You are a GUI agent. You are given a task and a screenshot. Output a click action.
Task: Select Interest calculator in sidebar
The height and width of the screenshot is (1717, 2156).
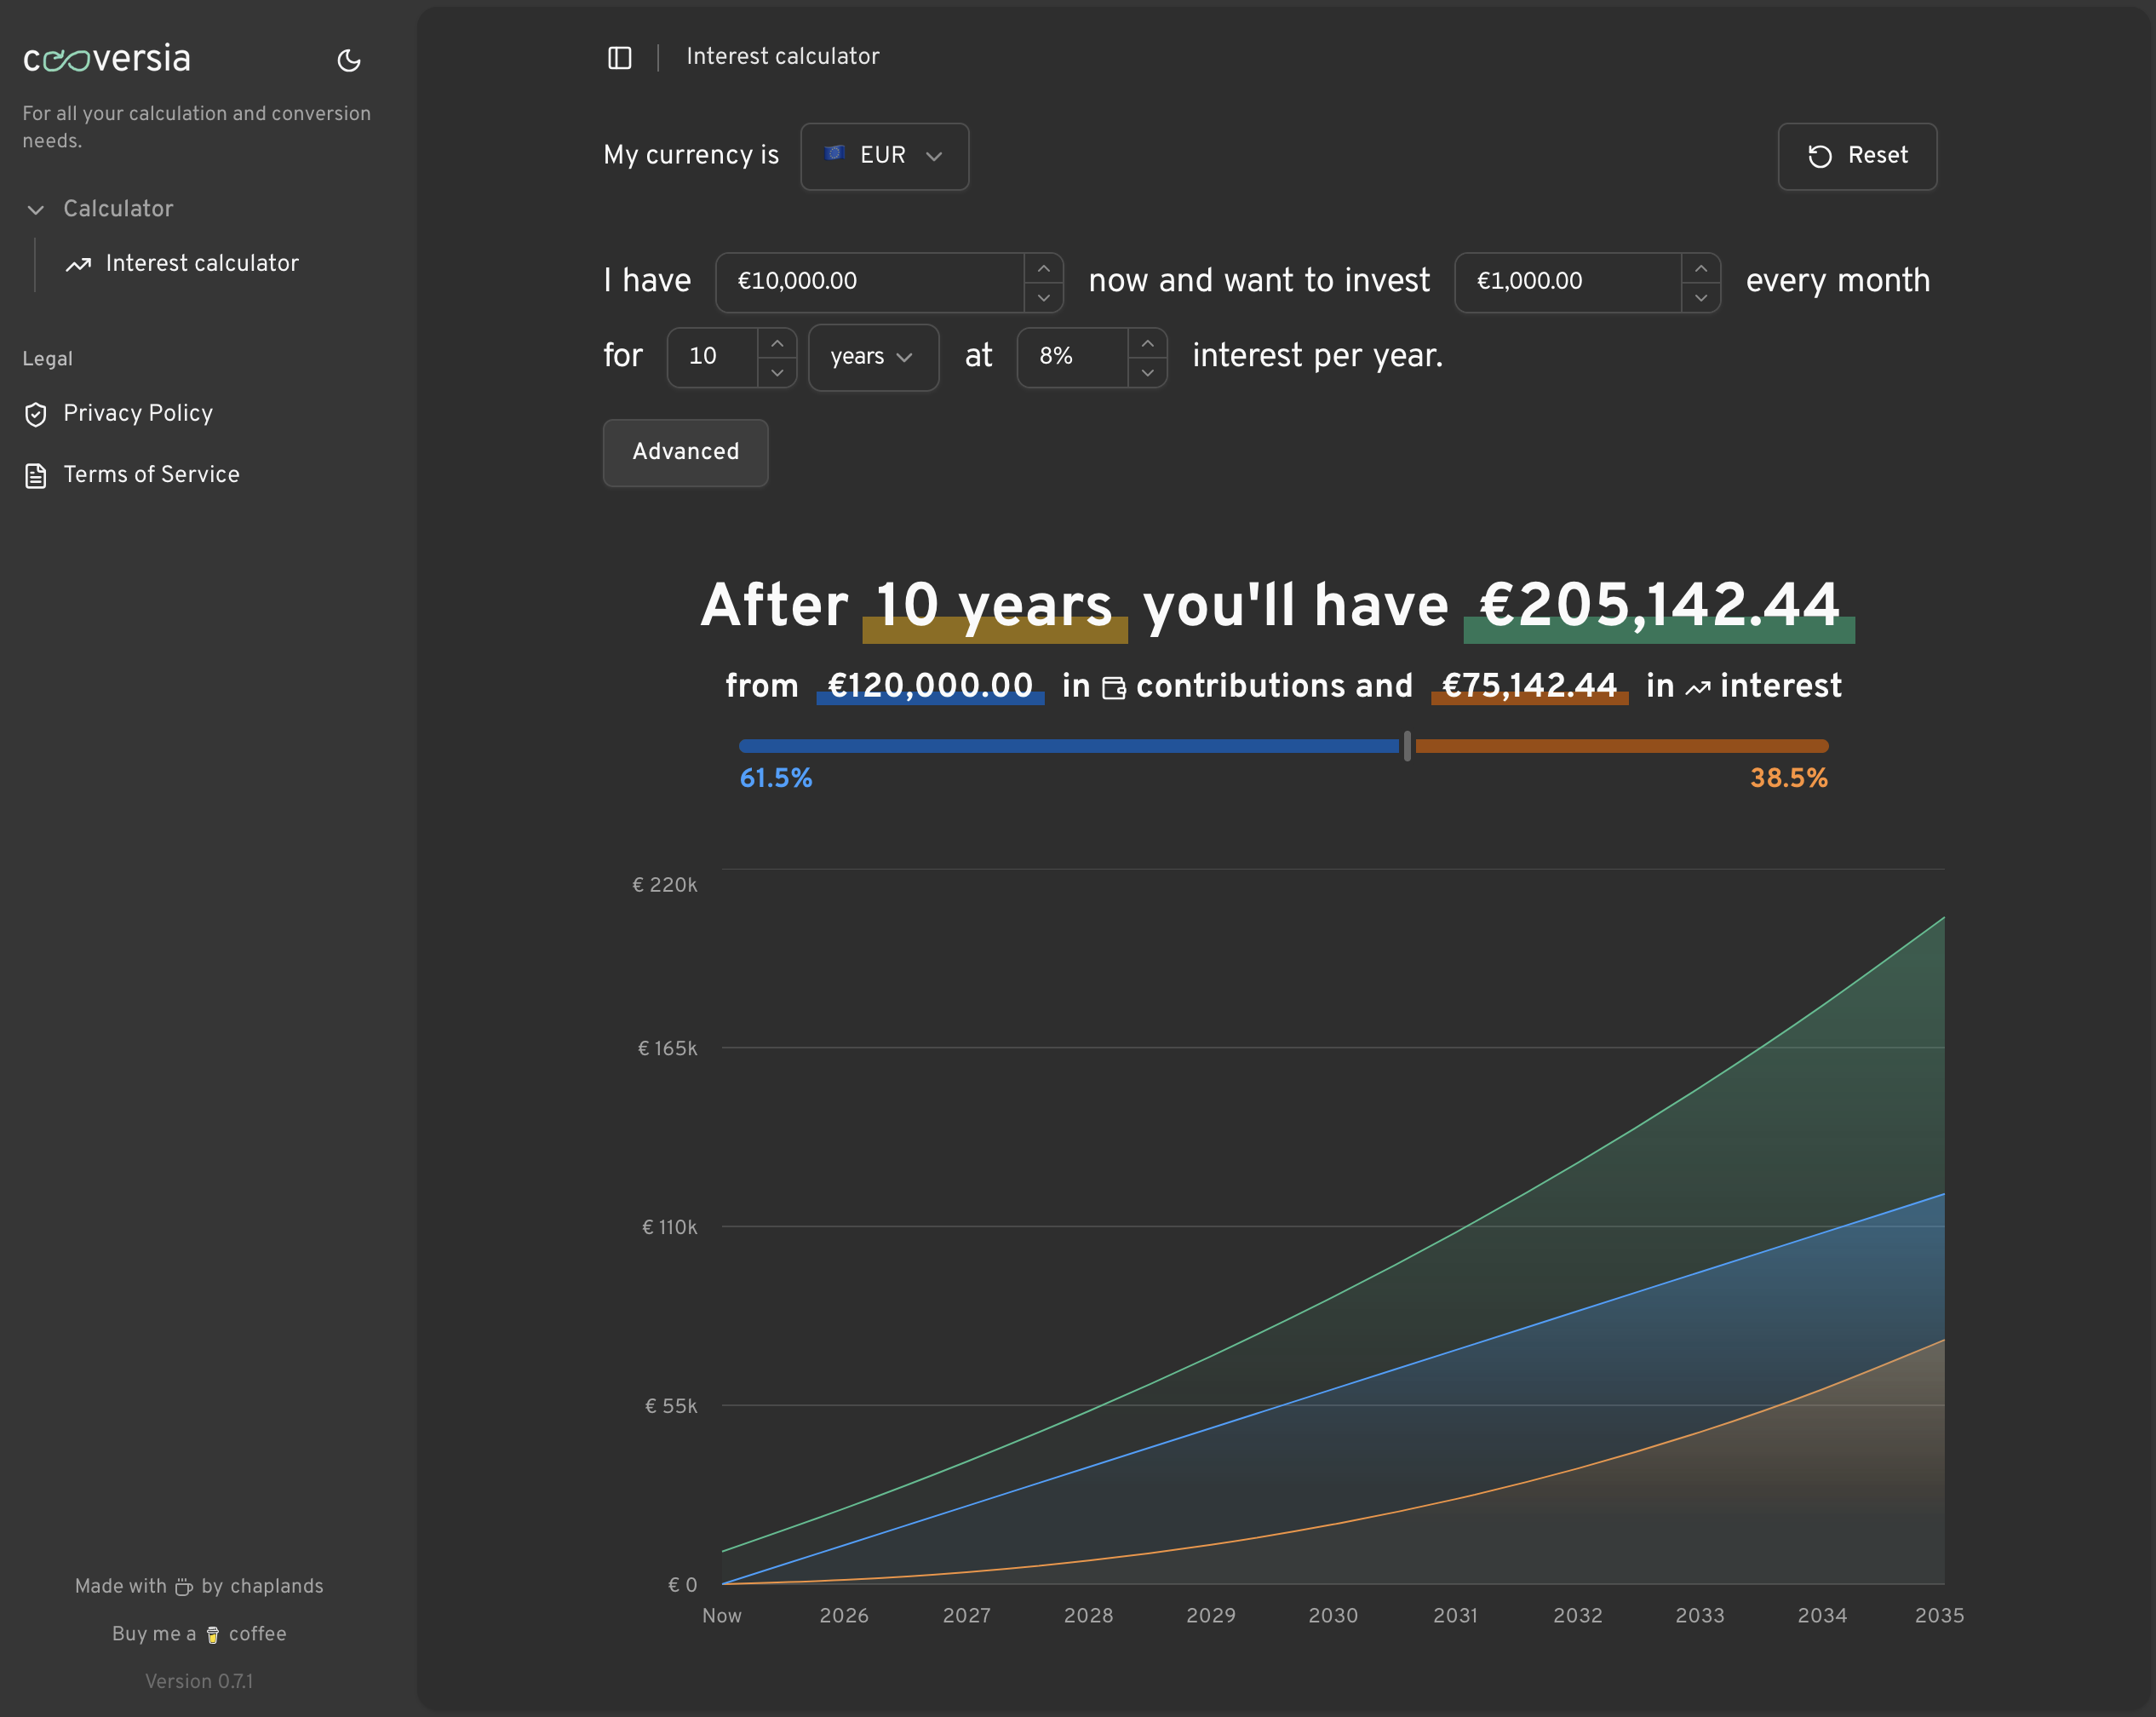(x=201, y=264)
